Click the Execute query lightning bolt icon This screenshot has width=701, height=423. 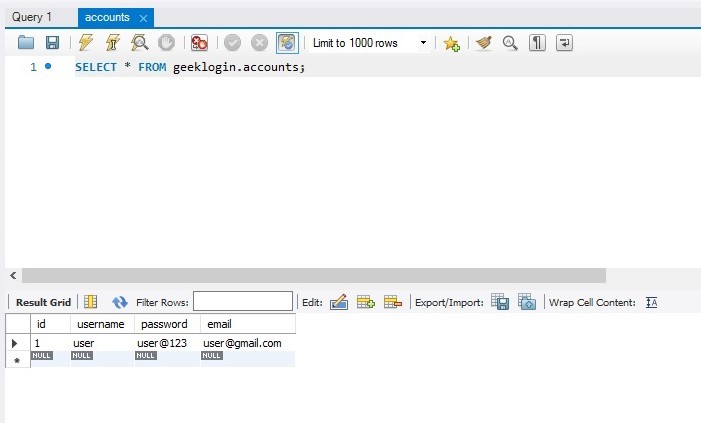86,43
